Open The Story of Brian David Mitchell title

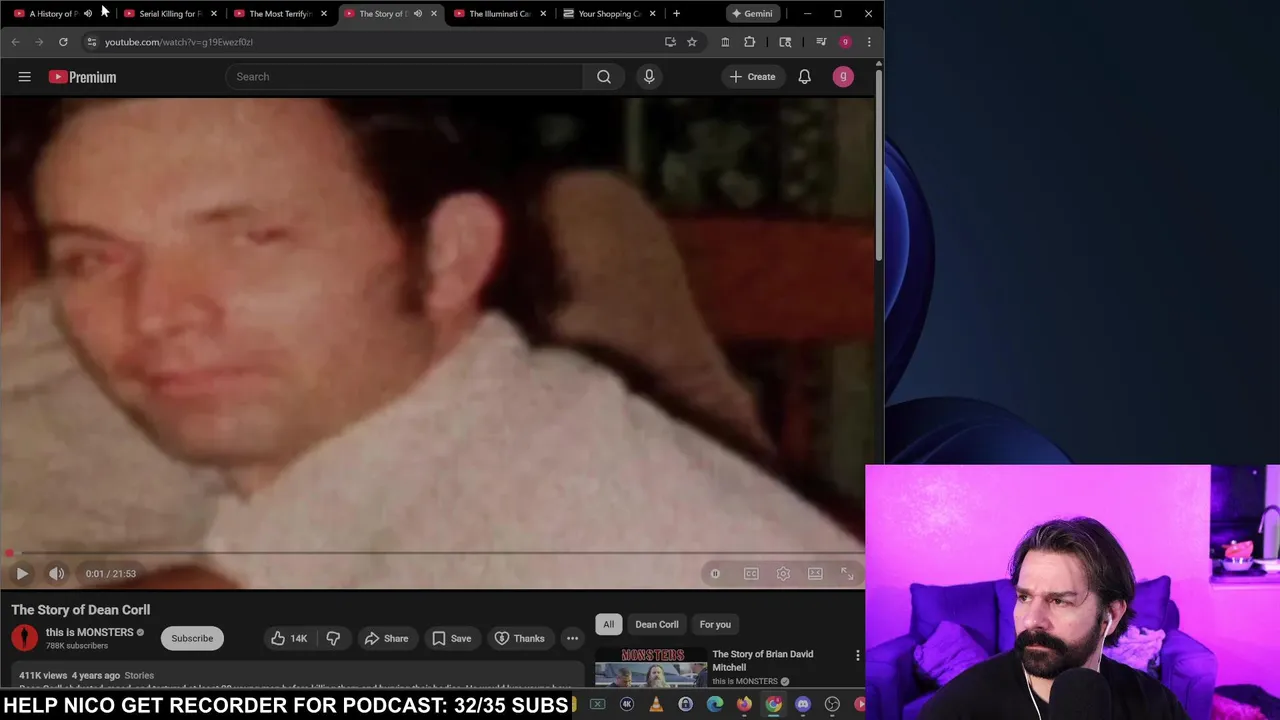tap(763, 660)
